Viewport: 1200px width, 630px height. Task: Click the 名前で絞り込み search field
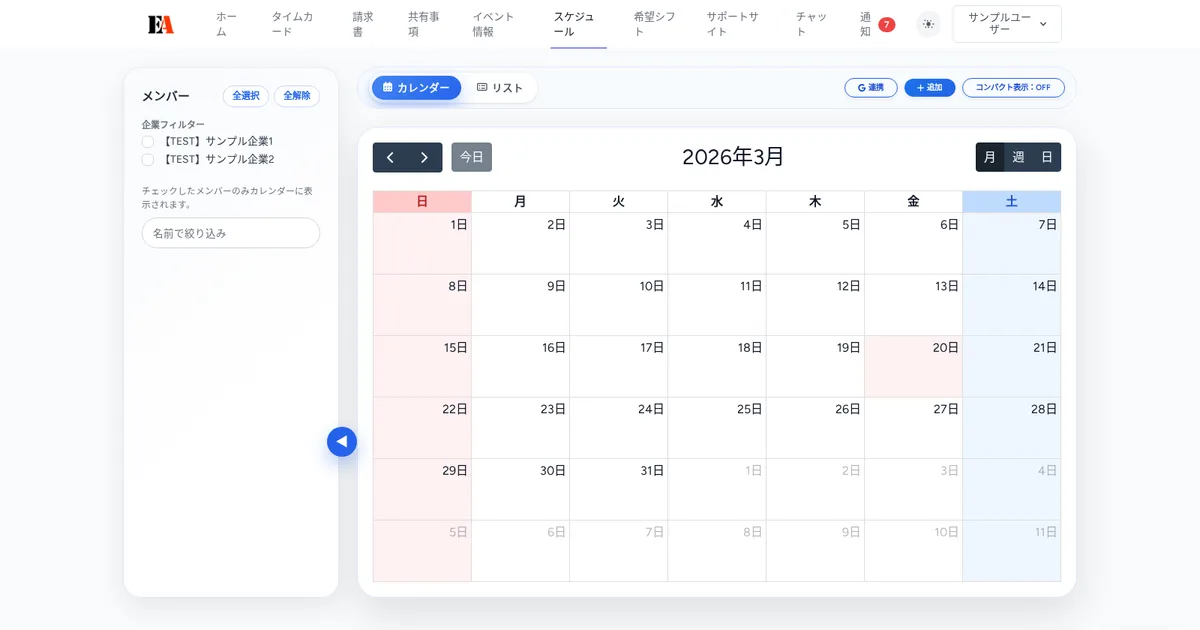[x=230, y=232]
